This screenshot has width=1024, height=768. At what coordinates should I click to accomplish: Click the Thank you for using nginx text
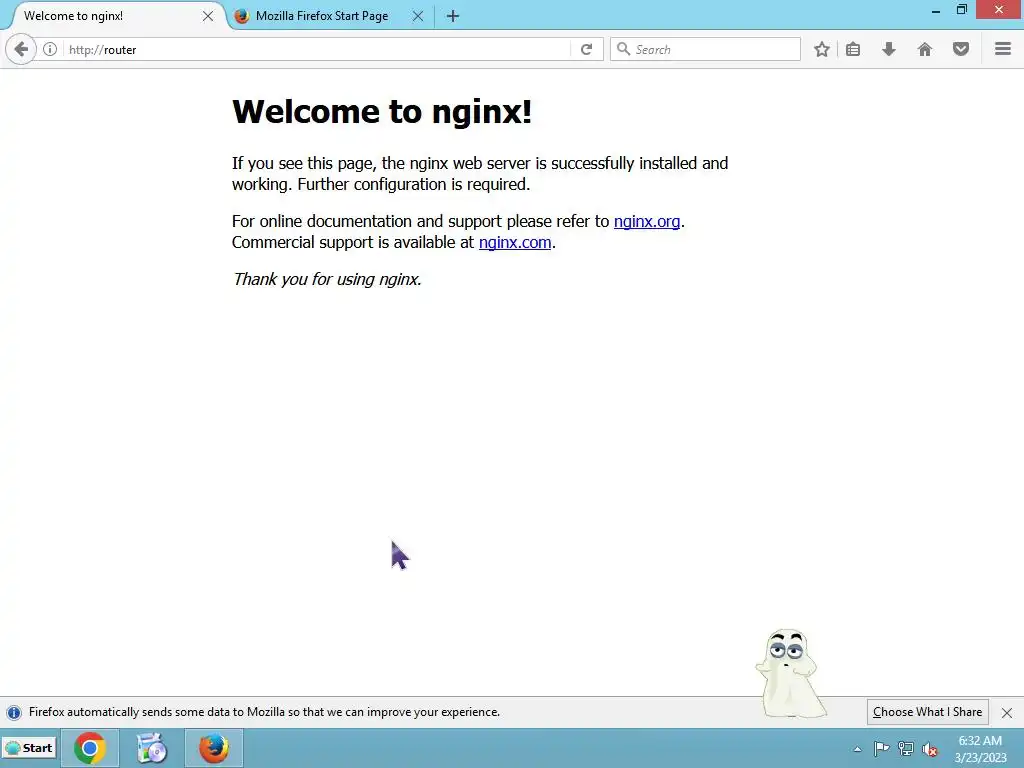click(327, 280)
